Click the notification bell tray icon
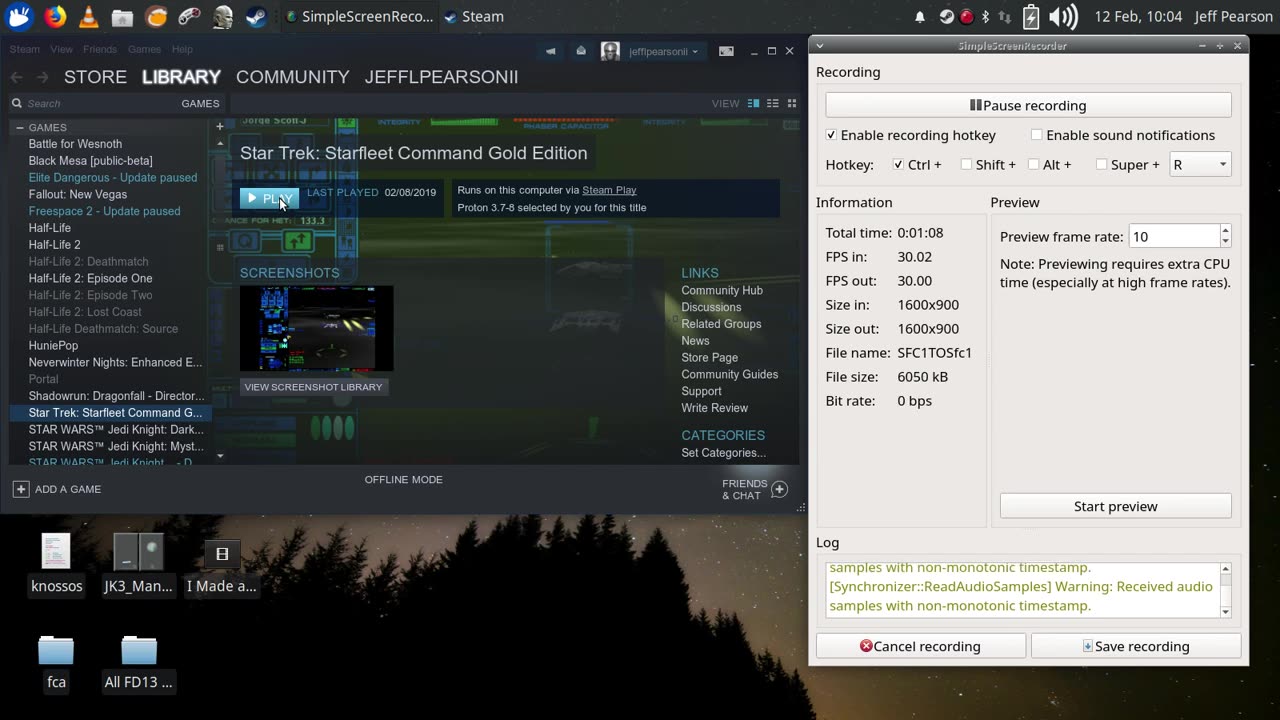Viewport: 1280px width, 720px height. click(920, 17)
